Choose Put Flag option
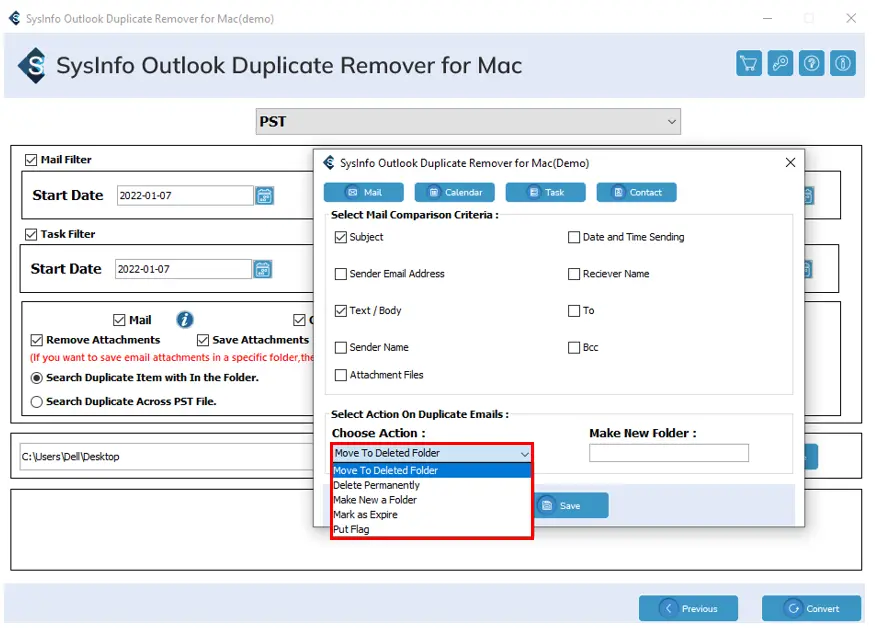Screen dimensions: 875x628 [431, 529]
